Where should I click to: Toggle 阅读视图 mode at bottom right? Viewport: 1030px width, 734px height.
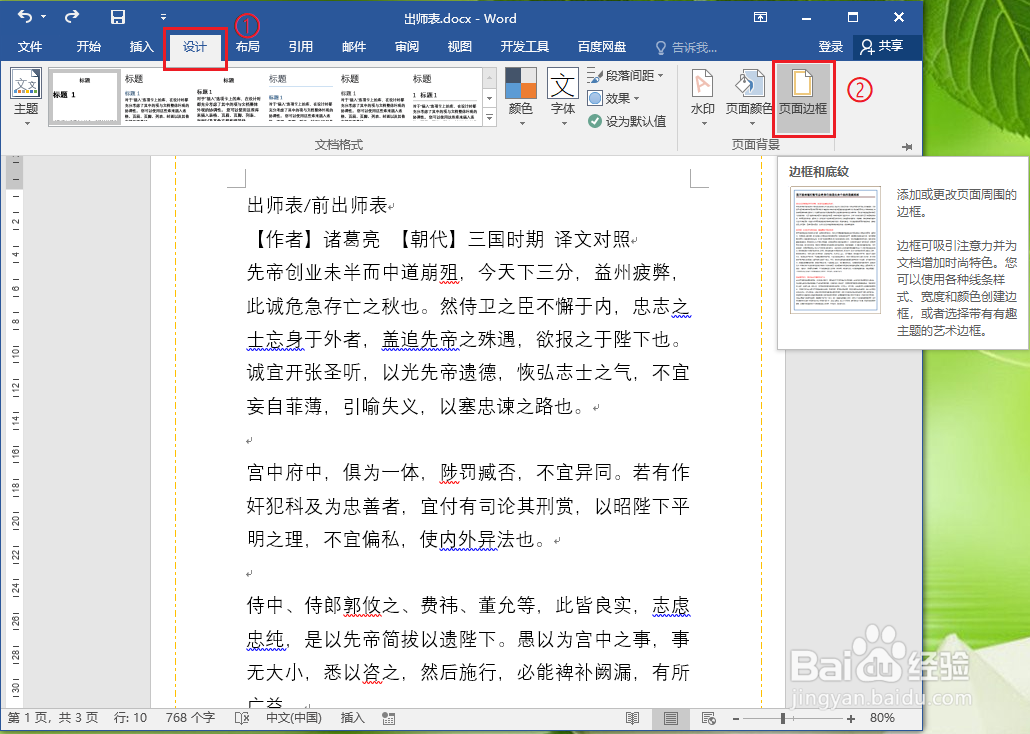pyautogui.click(x=632, y=717)
